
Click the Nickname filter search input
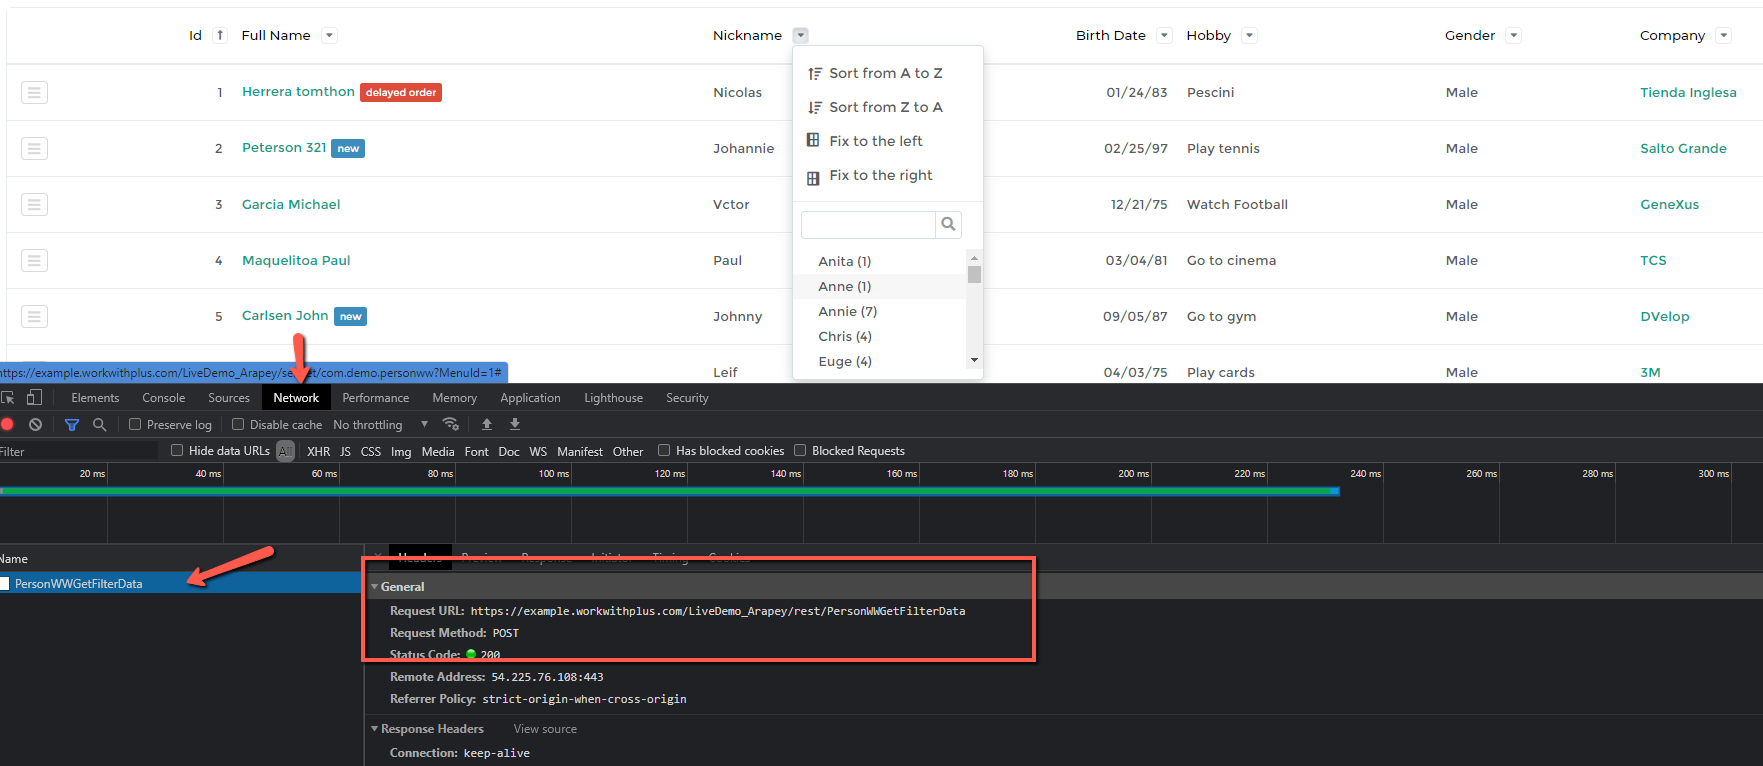(x=868, y=224)
